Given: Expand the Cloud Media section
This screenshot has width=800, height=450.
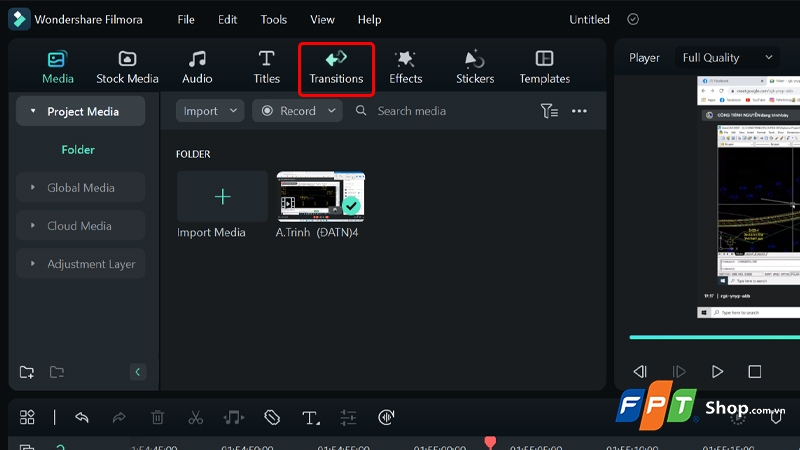Looking at the screenshot, I should (33, 226).
